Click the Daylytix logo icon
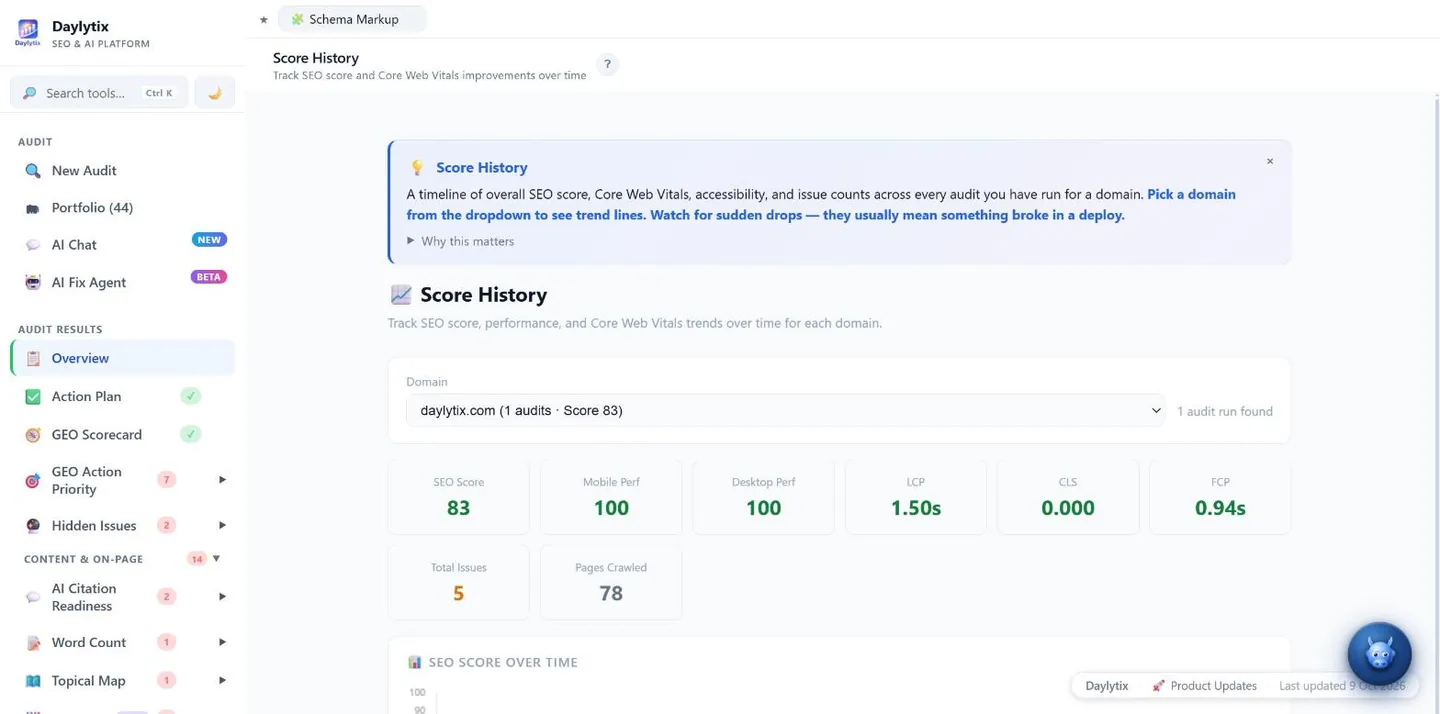This screenshot has width=1440, height=714. coord(28,31)
